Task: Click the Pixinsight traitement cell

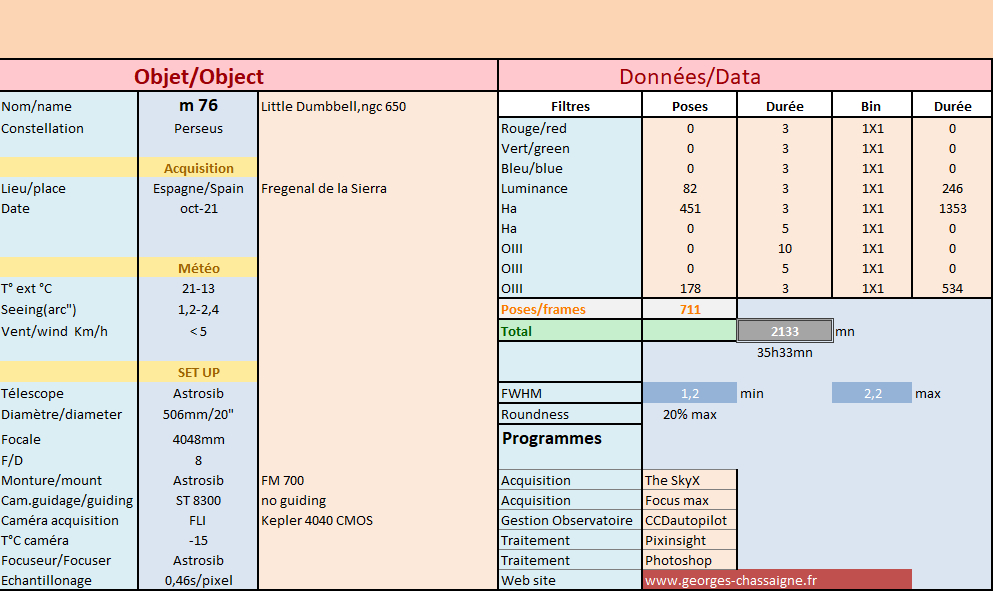Action: (x=690, y=540)
